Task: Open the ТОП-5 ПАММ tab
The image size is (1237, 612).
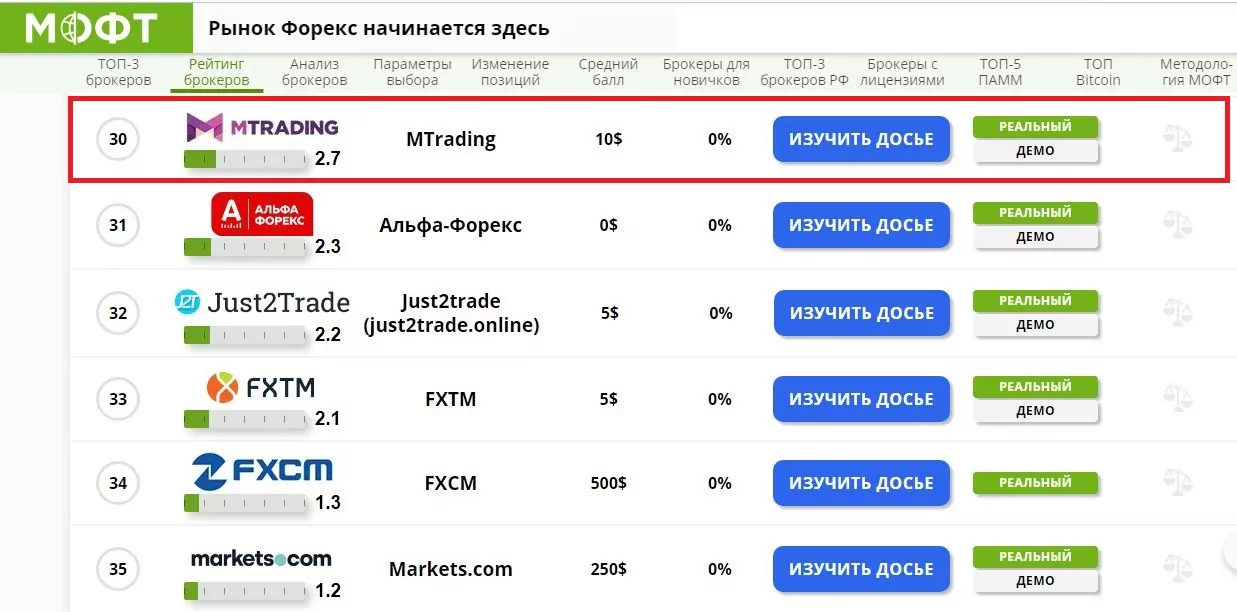Action: (1000, 72)
